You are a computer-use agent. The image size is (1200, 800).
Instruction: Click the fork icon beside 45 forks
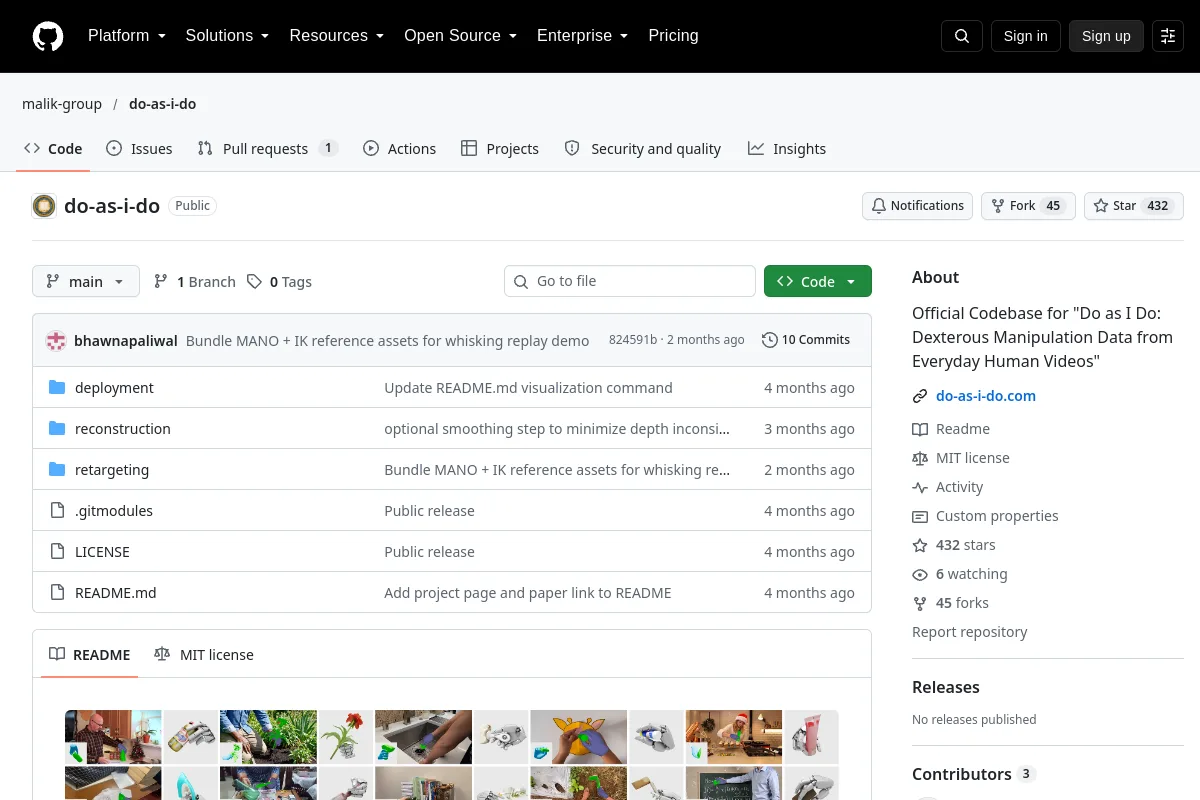920,603
